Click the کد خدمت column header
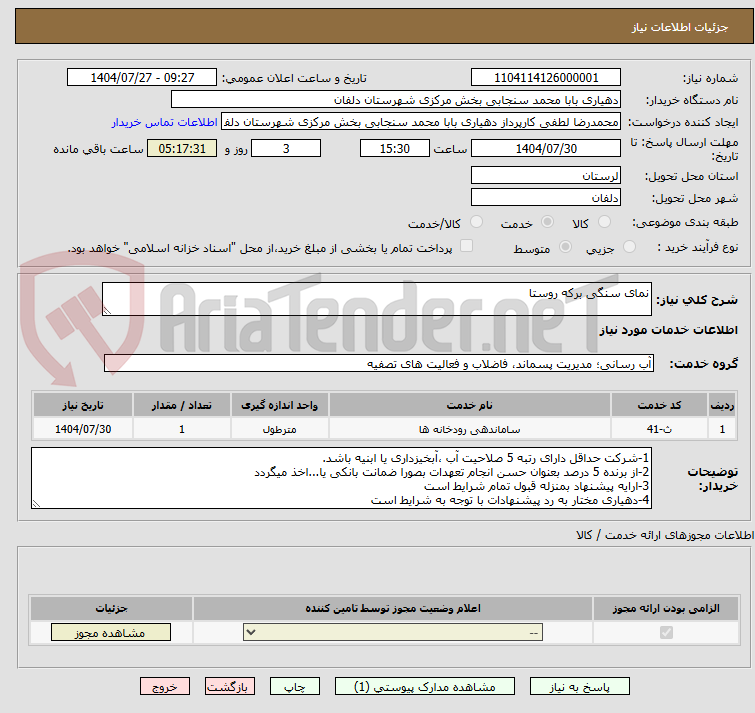 tap(659, 405)
